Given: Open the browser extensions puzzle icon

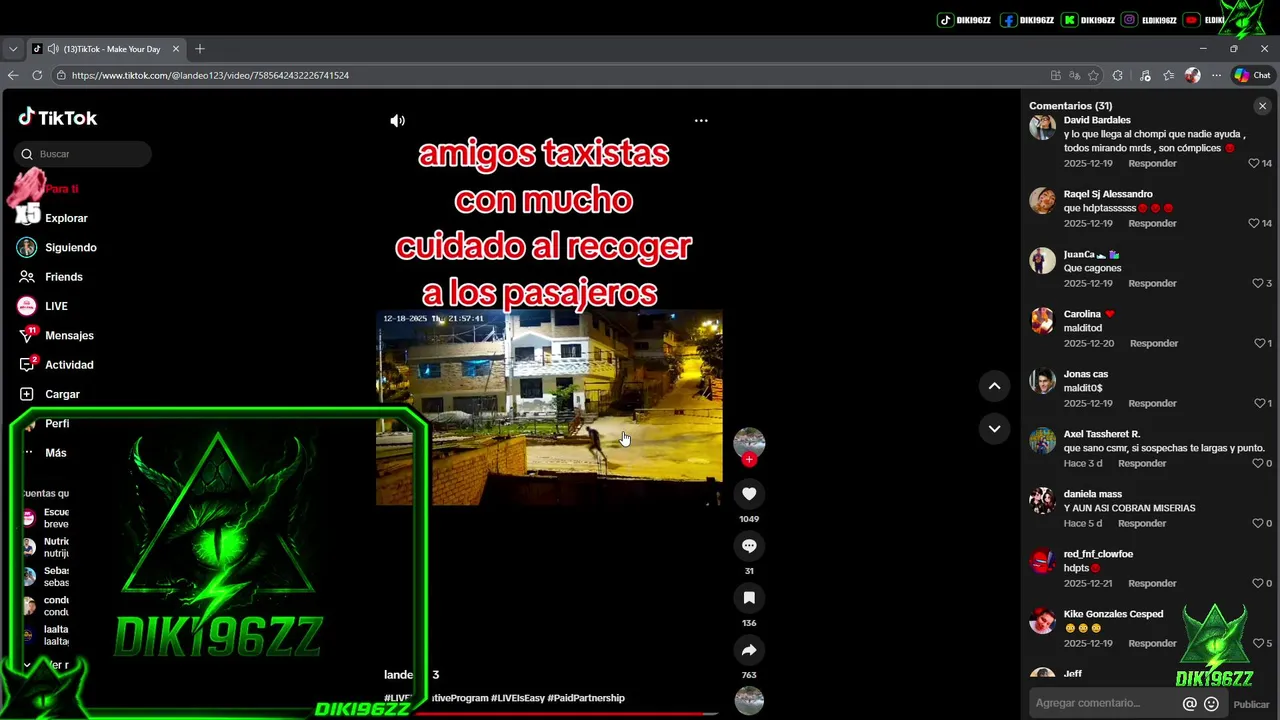Looking at the screenshot, I should tap(1118, 75).
